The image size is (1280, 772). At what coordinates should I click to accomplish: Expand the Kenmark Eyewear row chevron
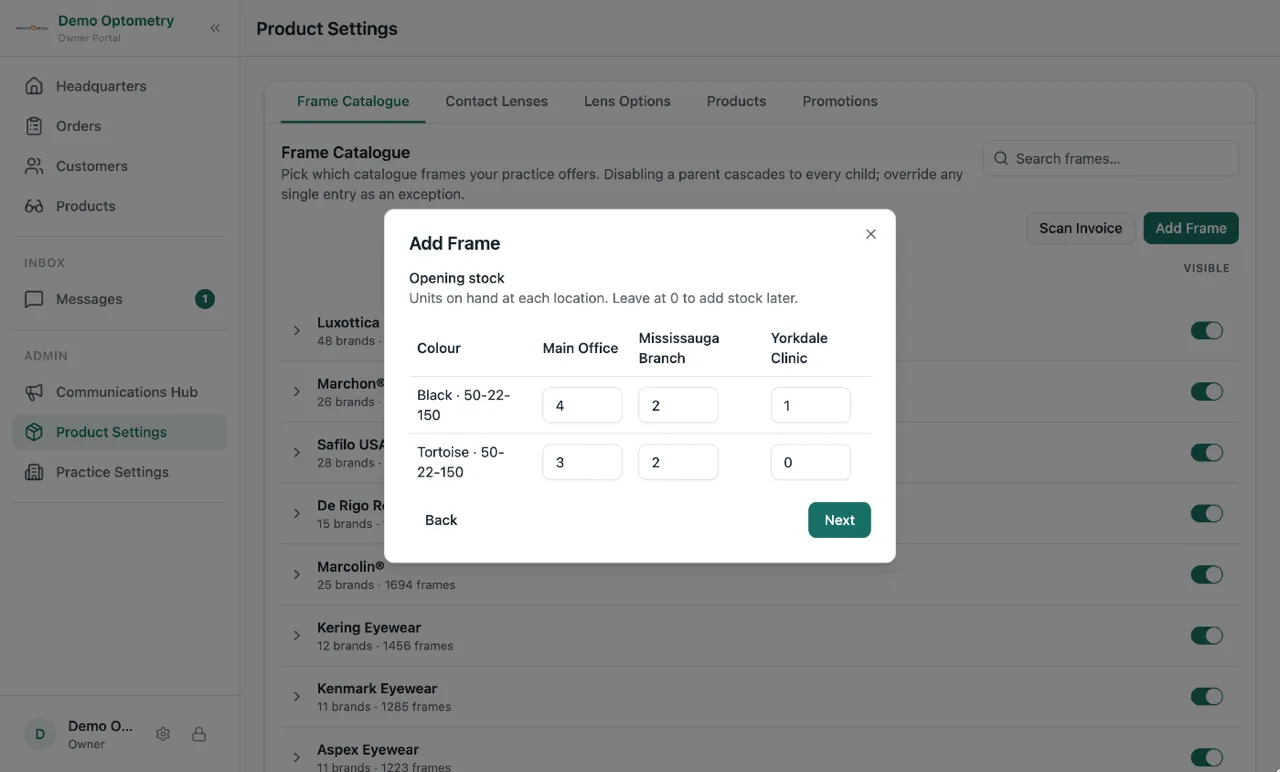click(x=297, y=697)
